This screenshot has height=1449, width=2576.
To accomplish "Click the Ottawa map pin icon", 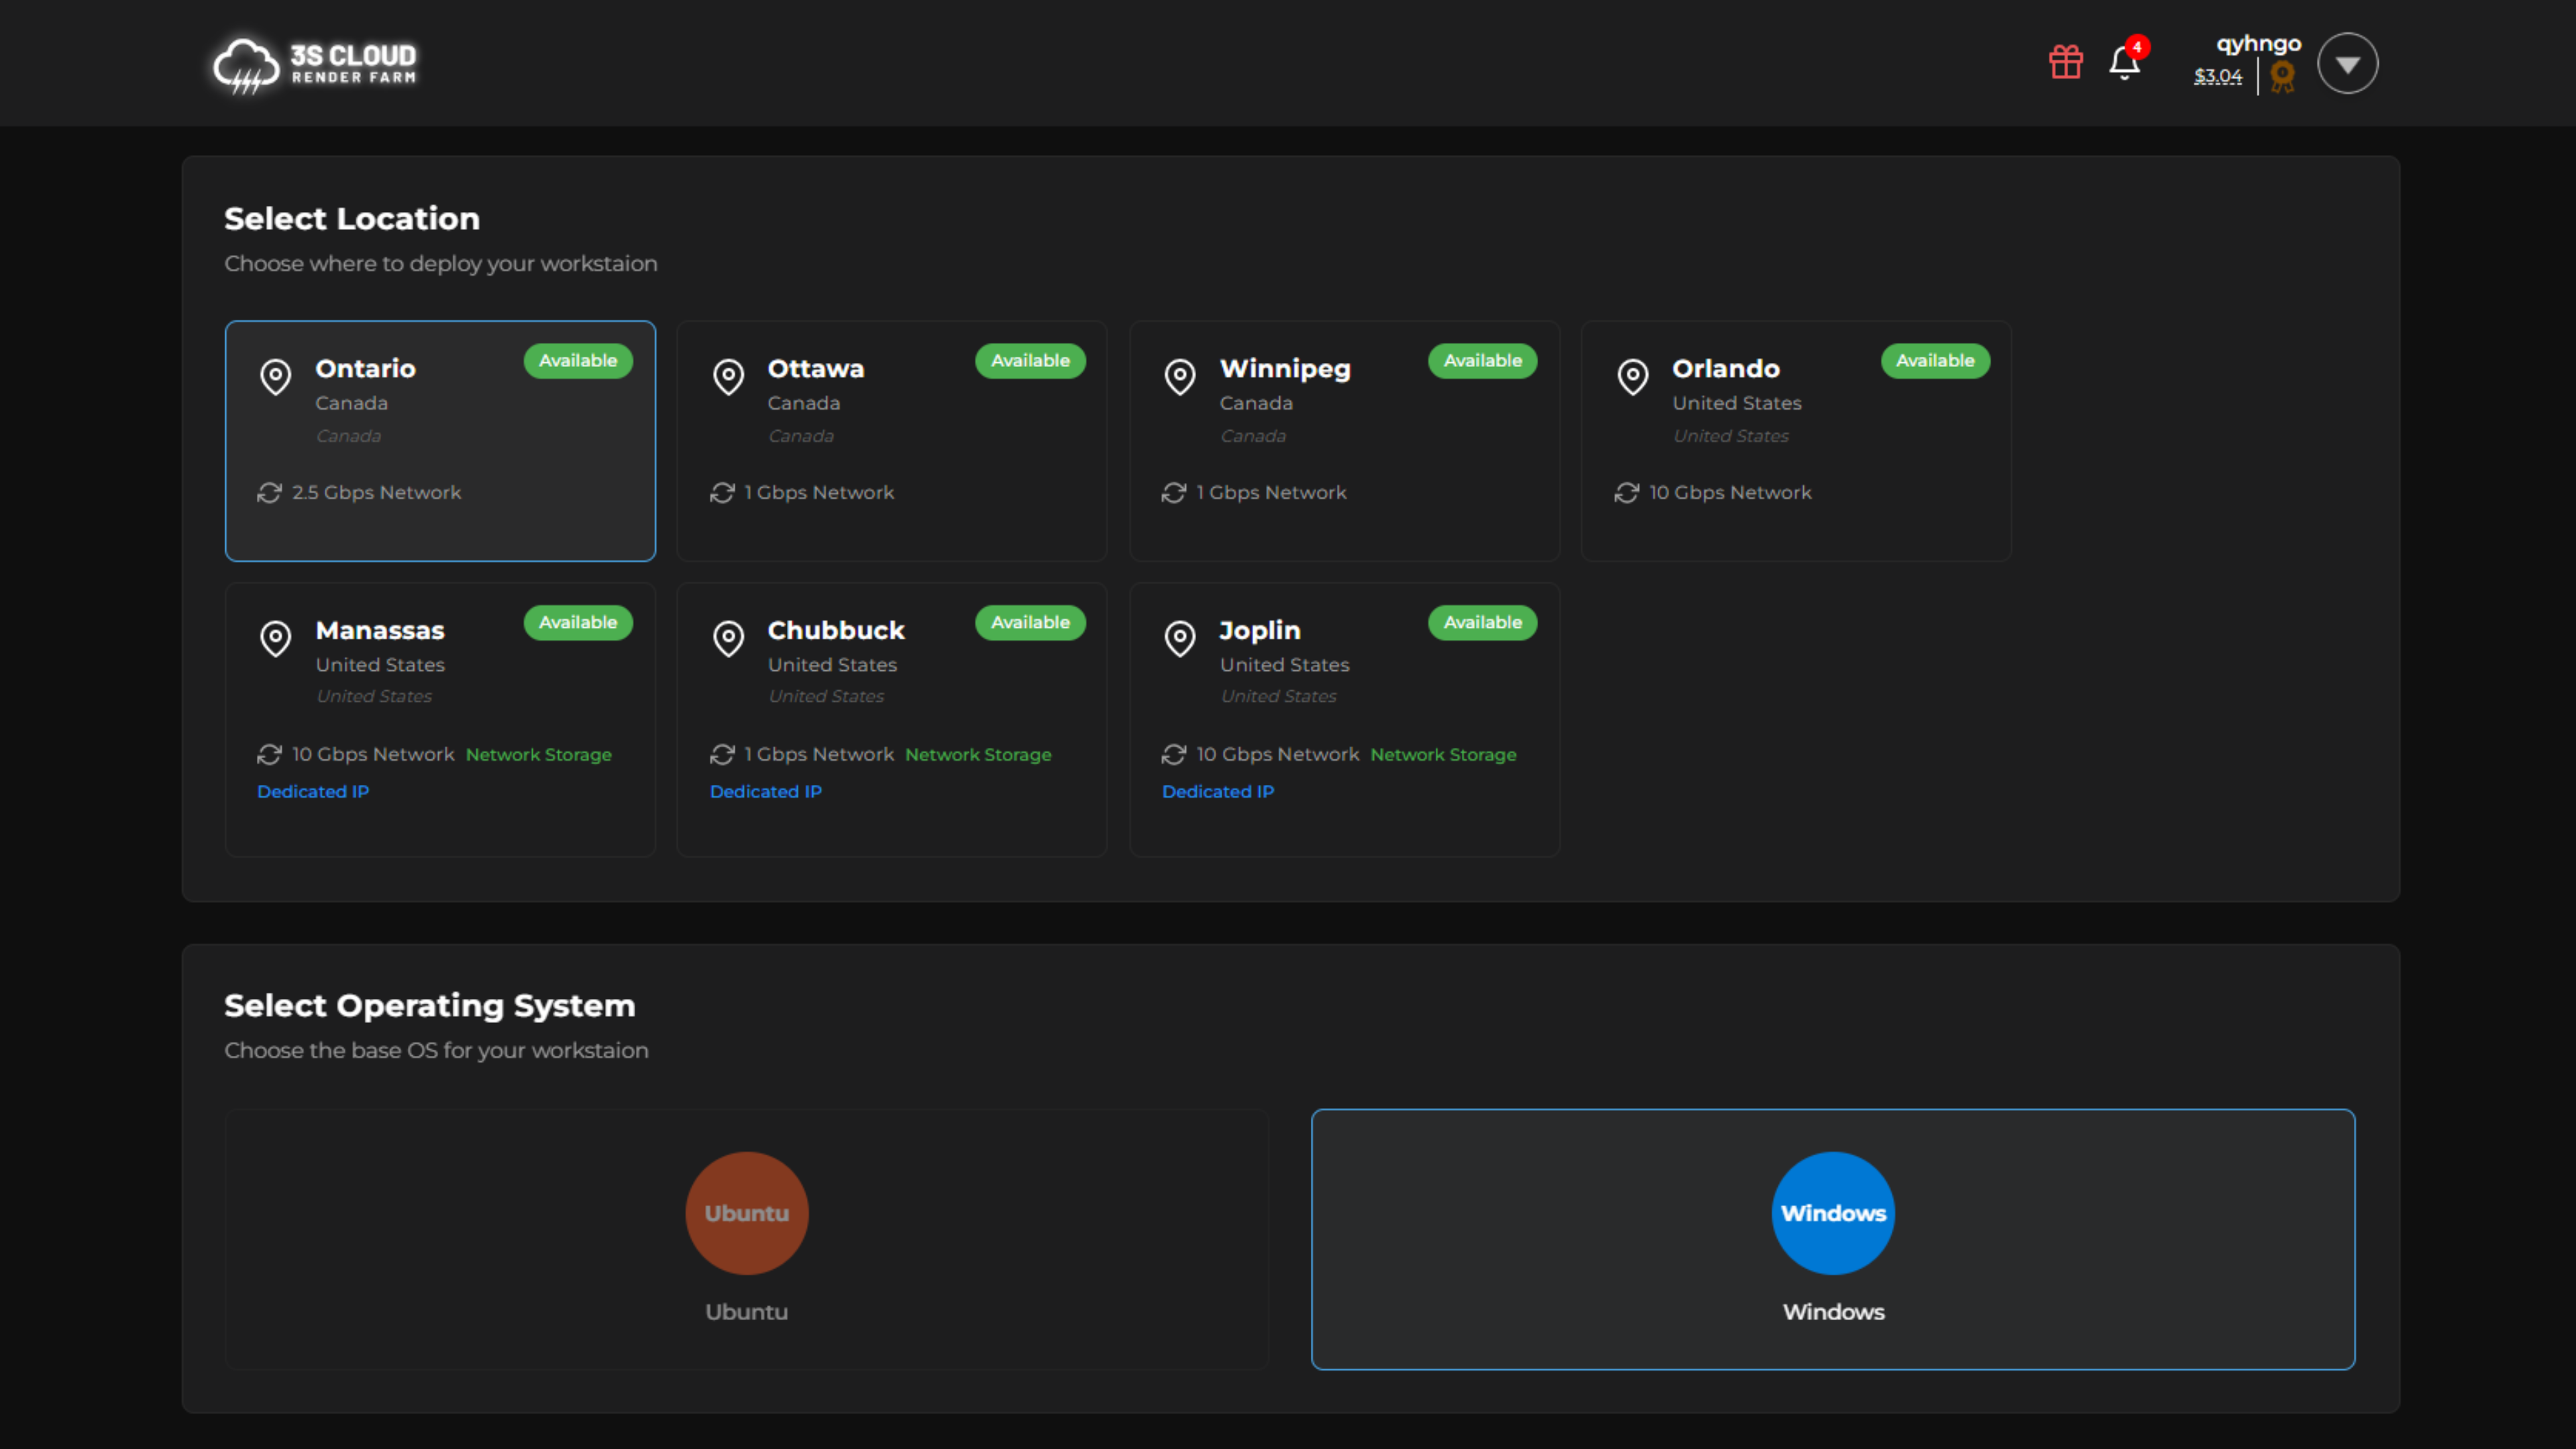I will point(728,377).
